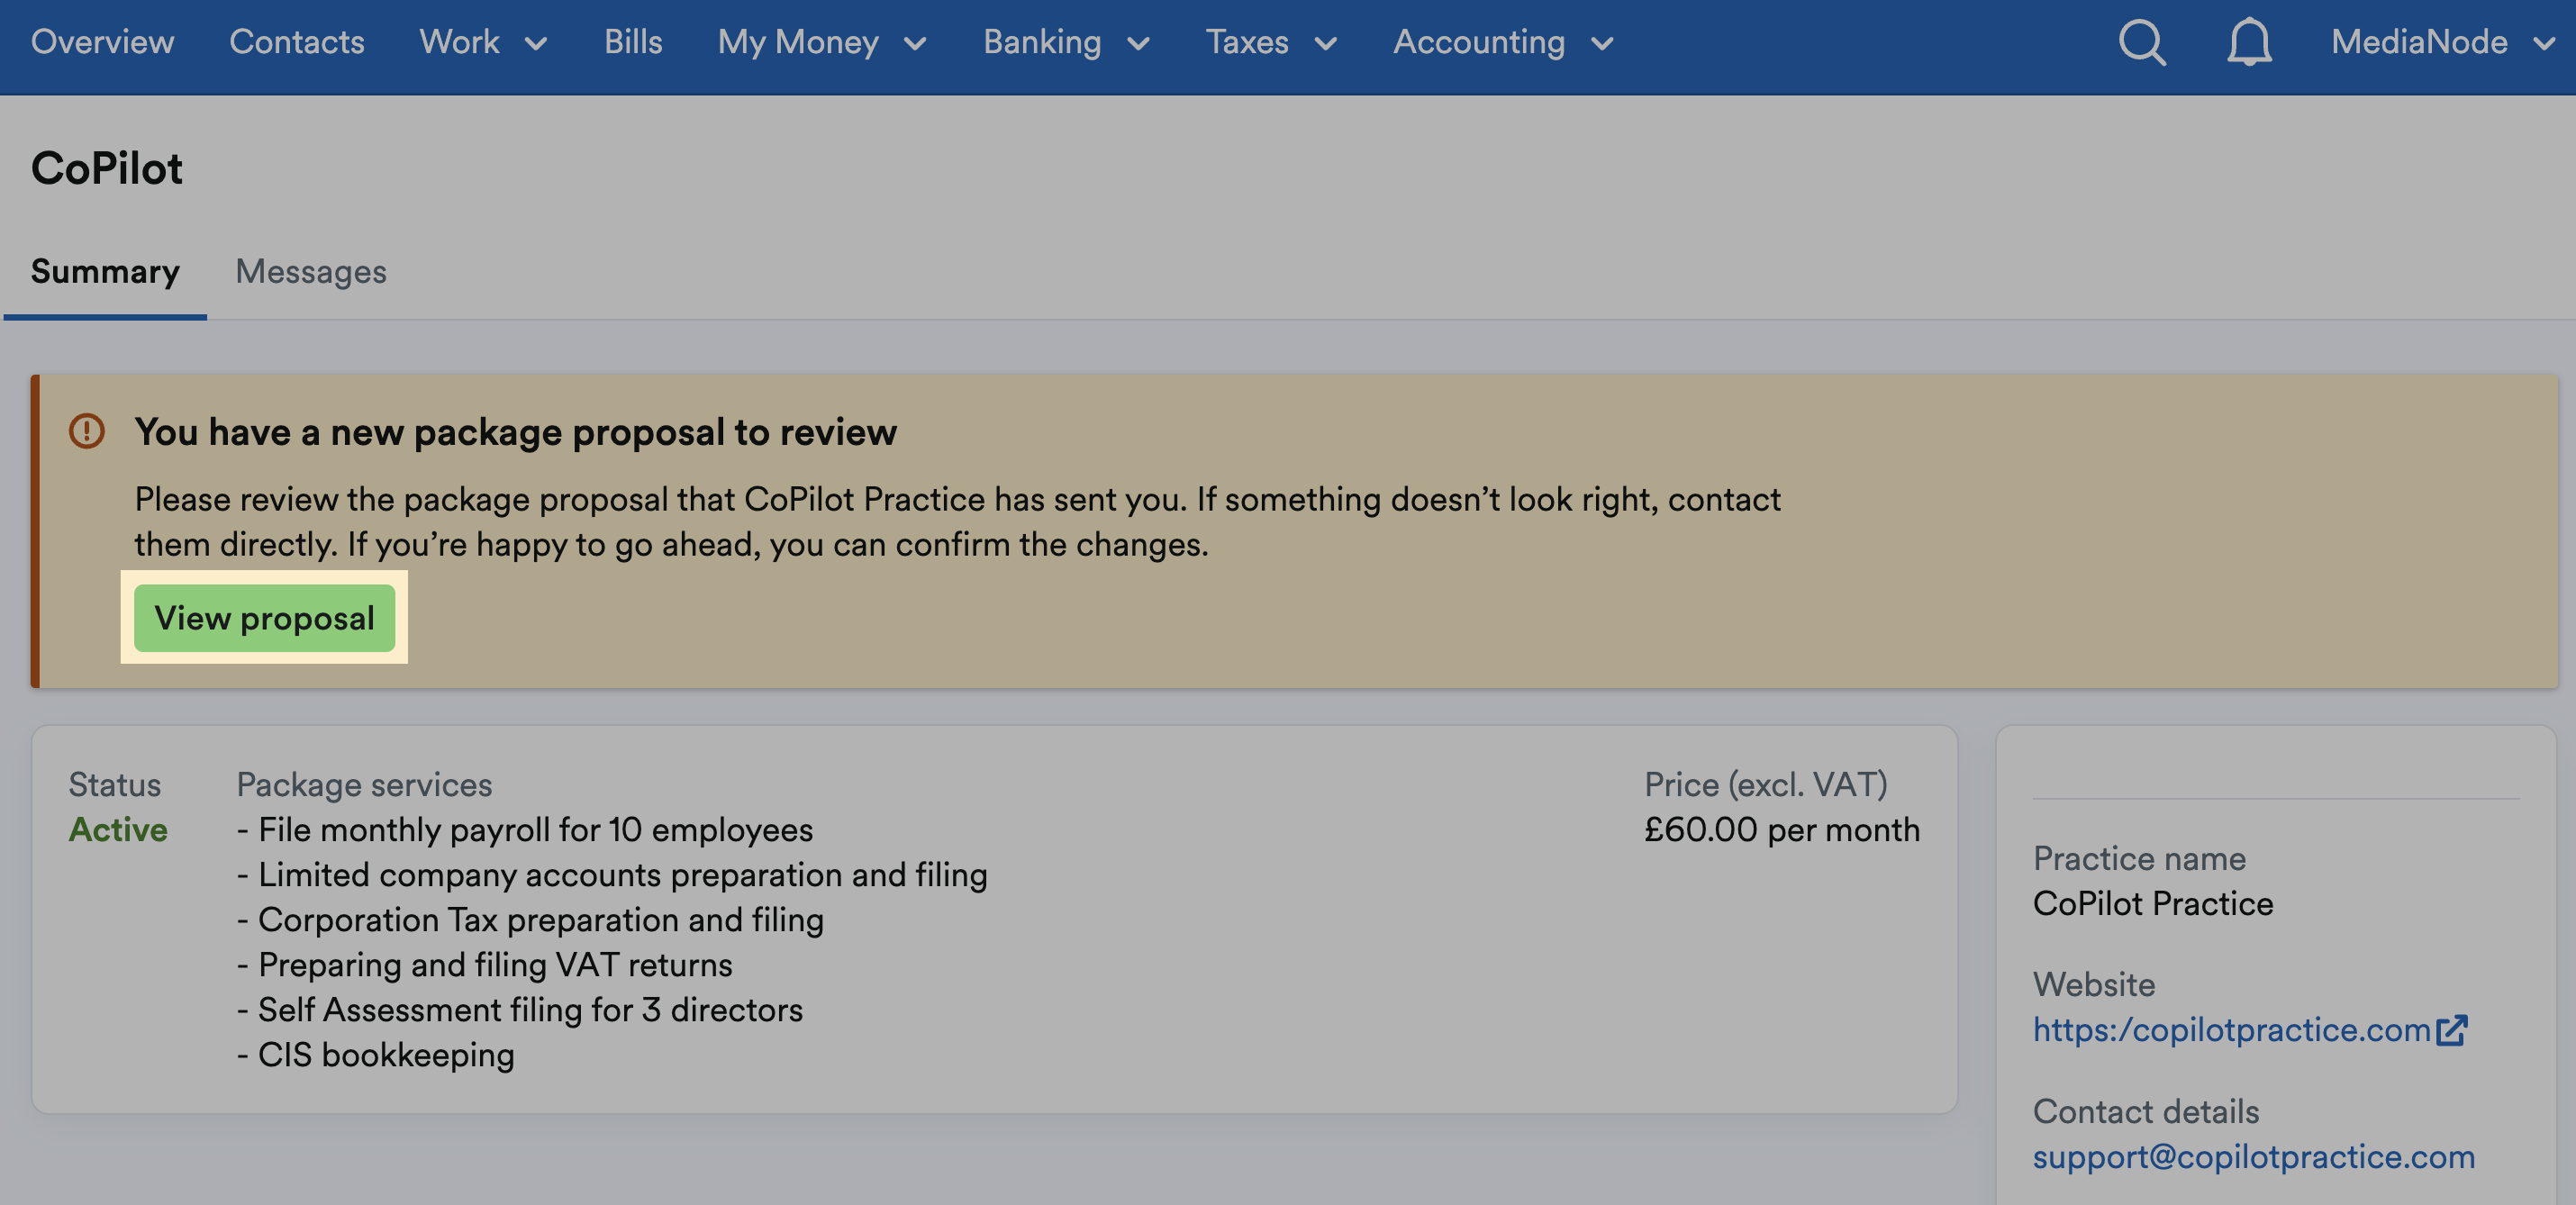
Task: Open the MediaNode account menu
Action: (x=2443, y=42)
